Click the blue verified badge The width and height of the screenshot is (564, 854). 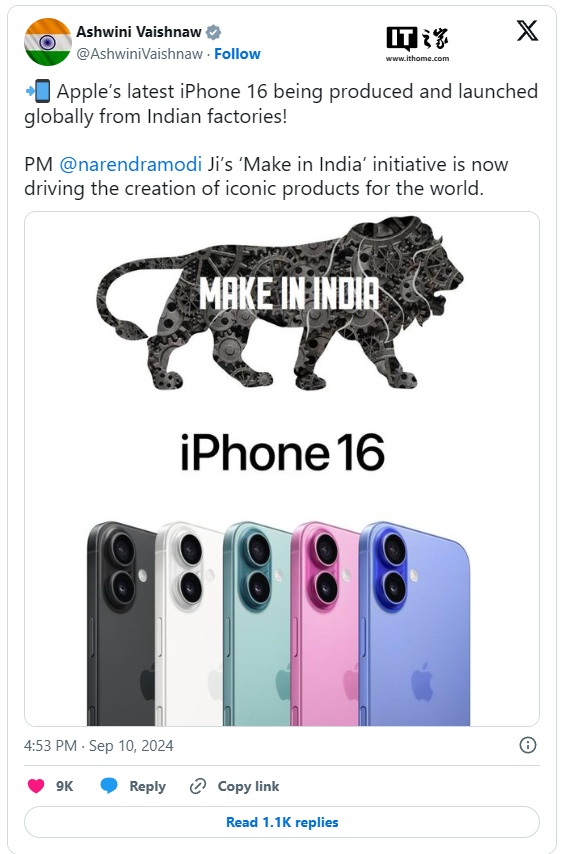pos(213,32)
